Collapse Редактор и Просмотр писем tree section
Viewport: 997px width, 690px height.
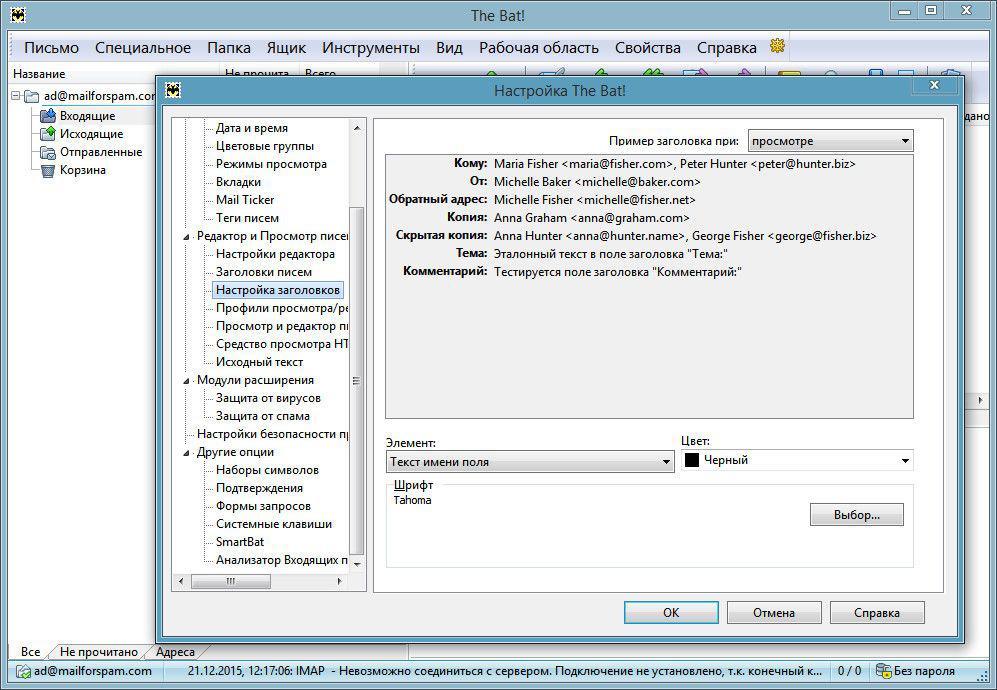(187, 237)
